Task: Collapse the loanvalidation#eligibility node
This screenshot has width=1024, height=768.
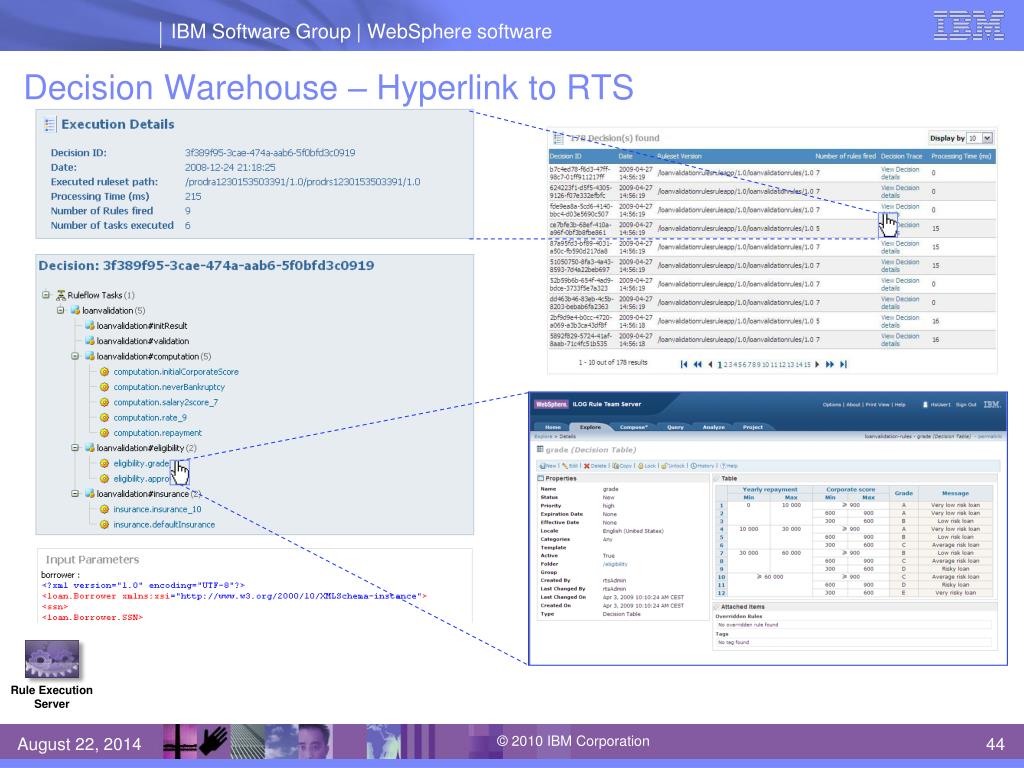Action: pyautogui.click(x=75, y=448)
